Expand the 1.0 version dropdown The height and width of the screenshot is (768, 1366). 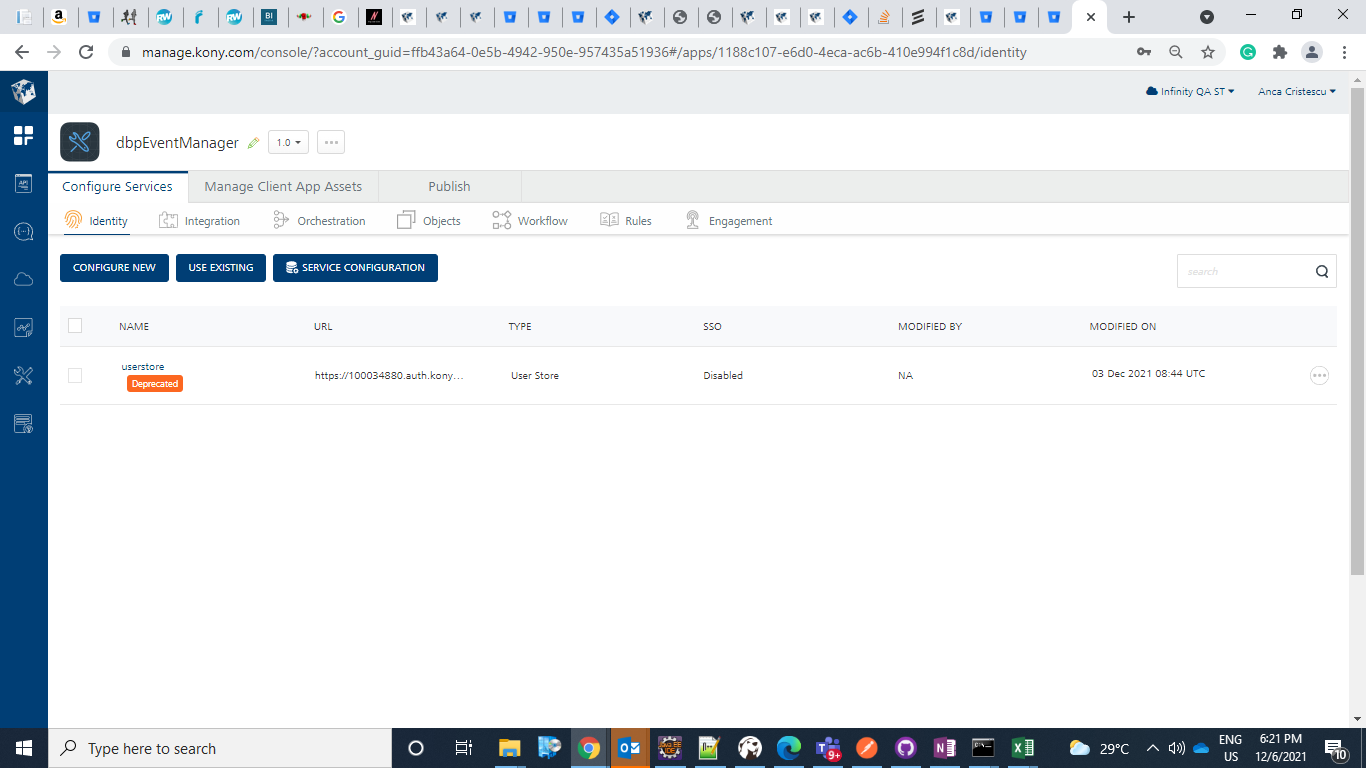(x=288, y=142)
